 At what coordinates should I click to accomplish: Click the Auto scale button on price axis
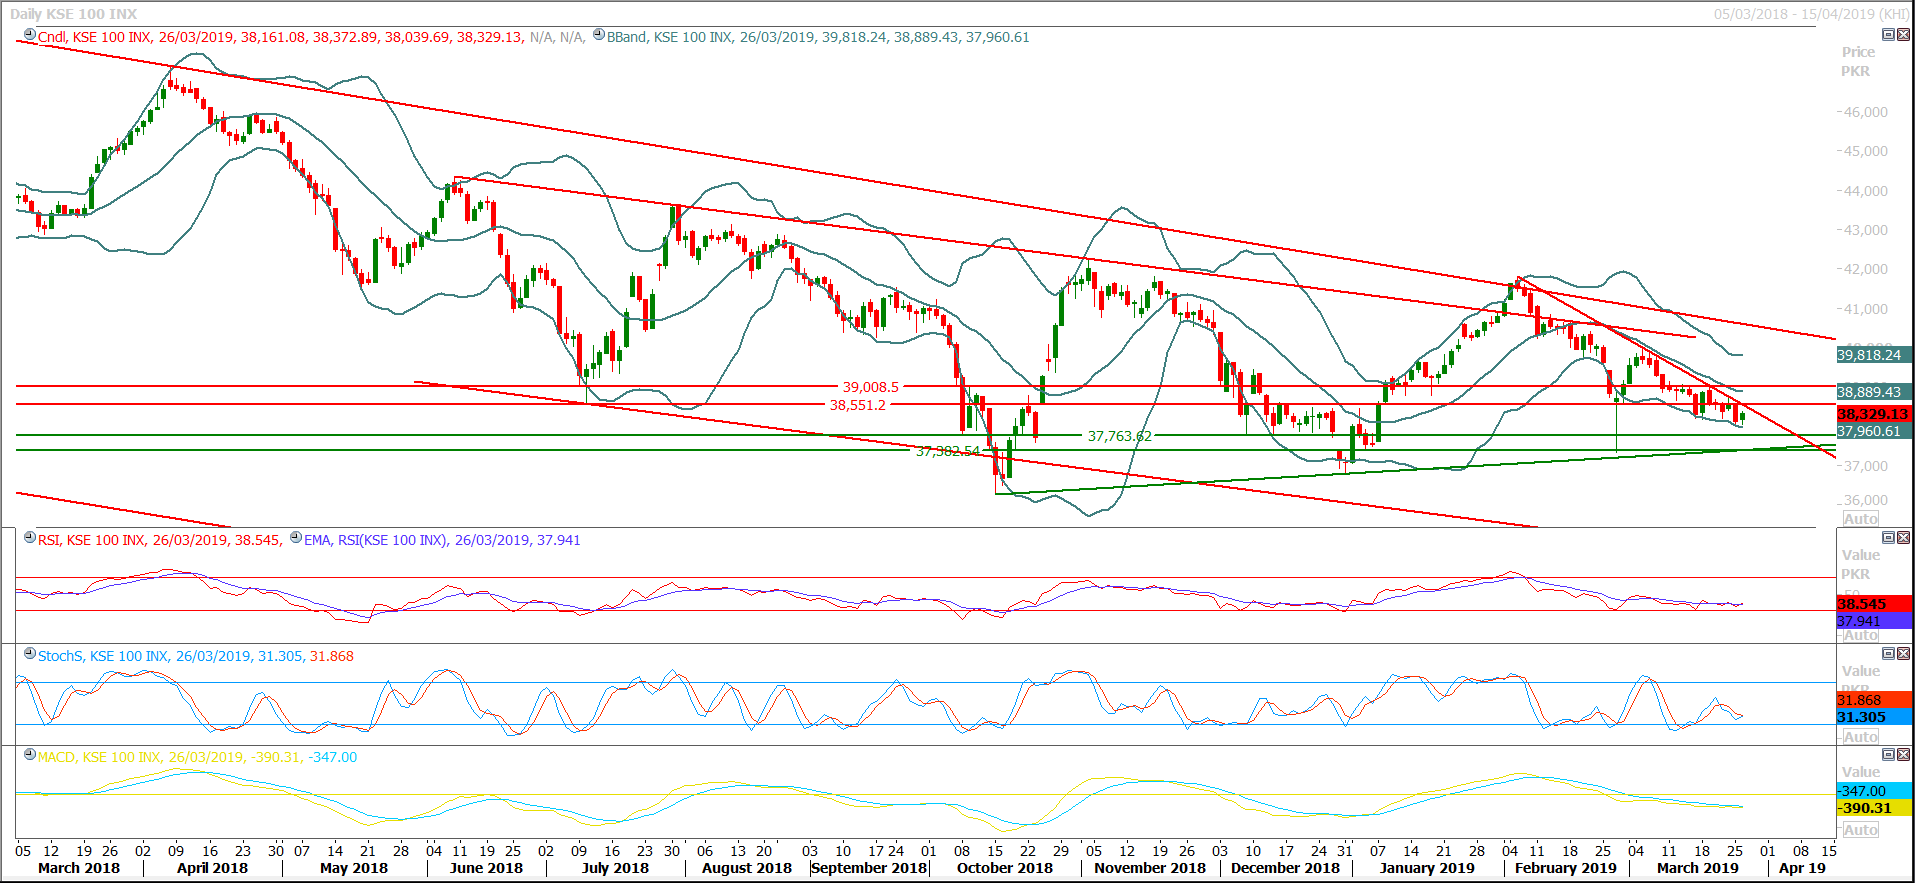point(1861,519)
